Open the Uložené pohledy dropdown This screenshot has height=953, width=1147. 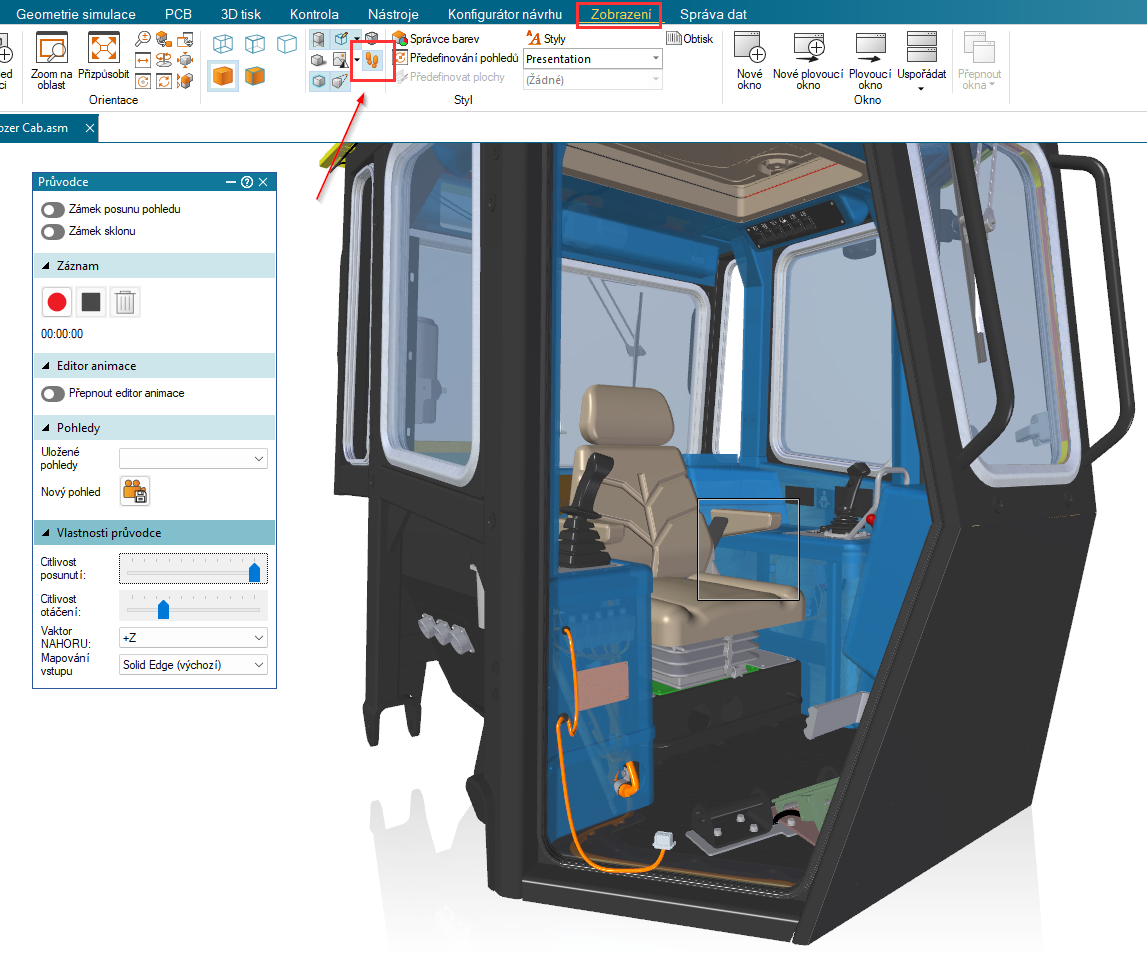[x=193, y=459]
